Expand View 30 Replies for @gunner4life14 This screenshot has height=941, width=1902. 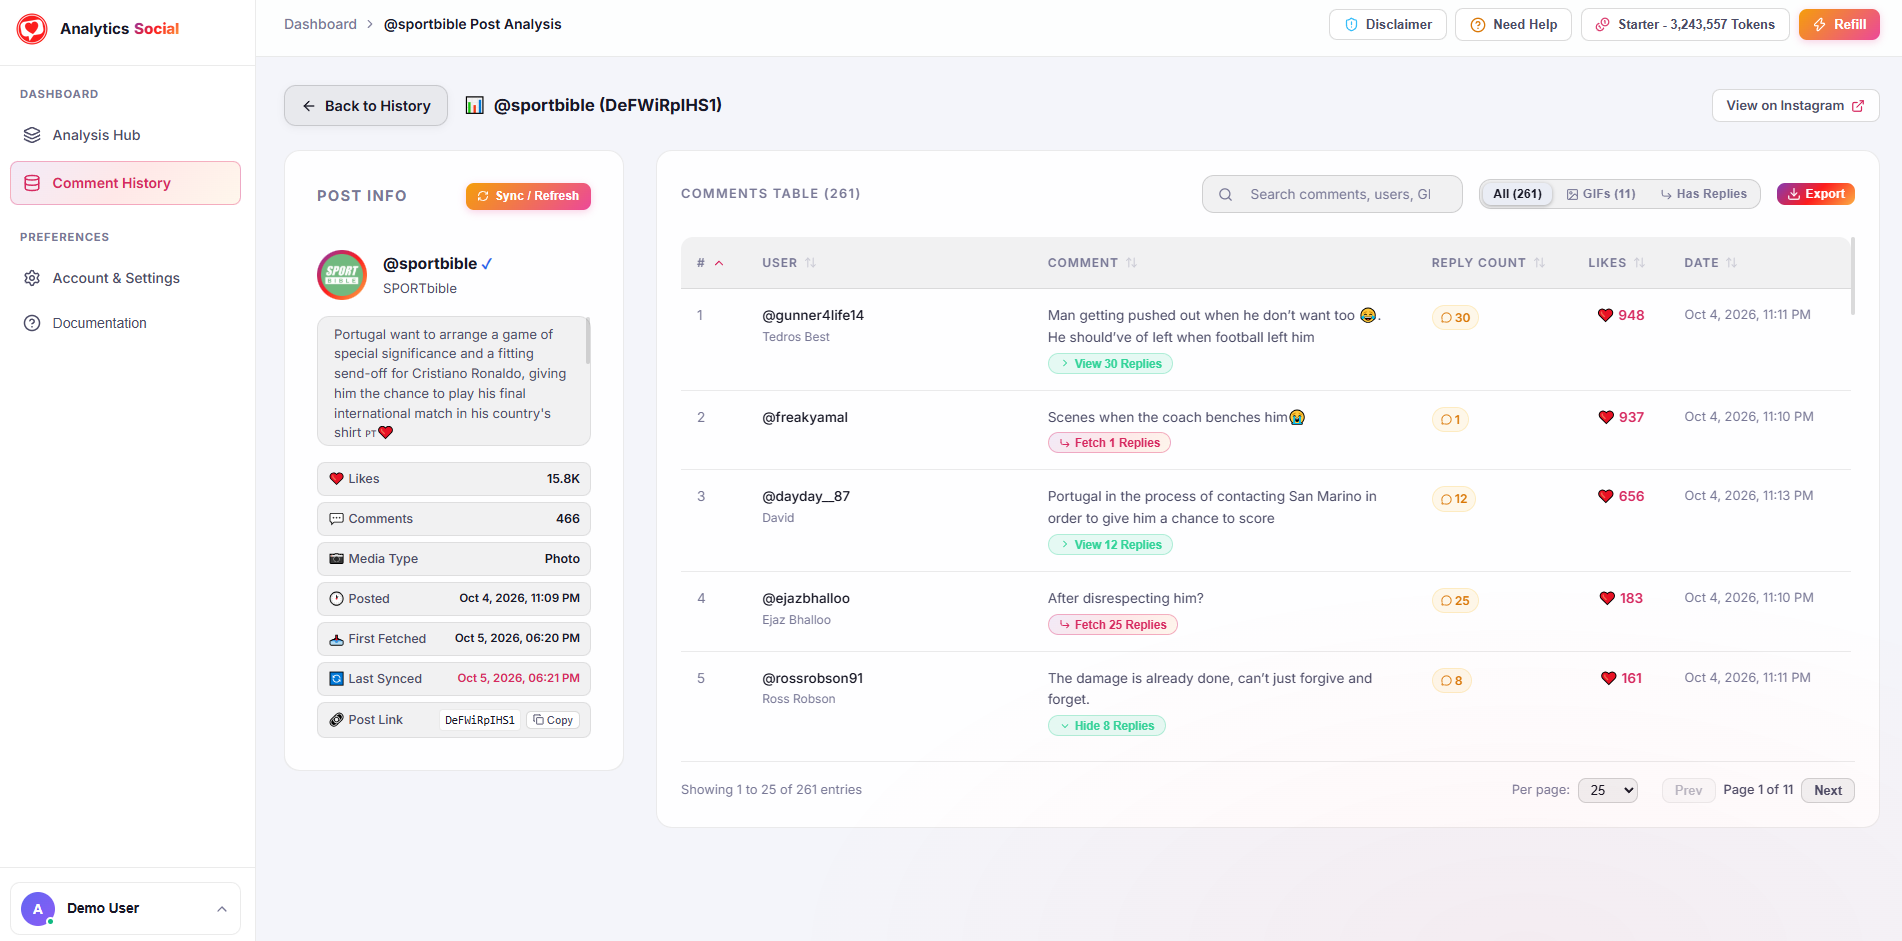click(1110, 364)
